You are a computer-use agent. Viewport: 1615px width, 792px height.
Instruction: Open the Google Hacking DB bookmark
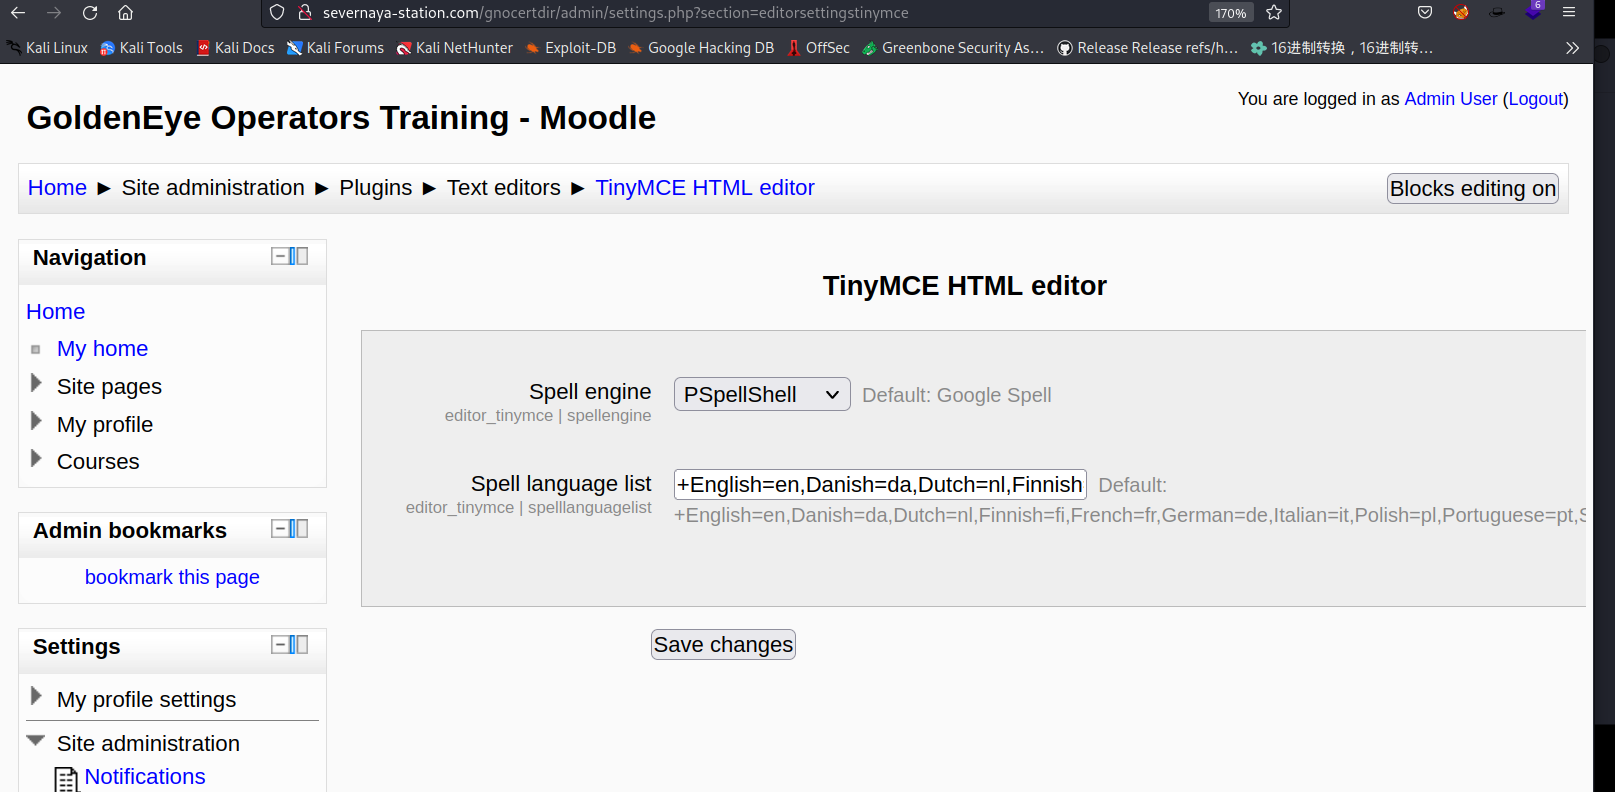(x=701, y=48)
